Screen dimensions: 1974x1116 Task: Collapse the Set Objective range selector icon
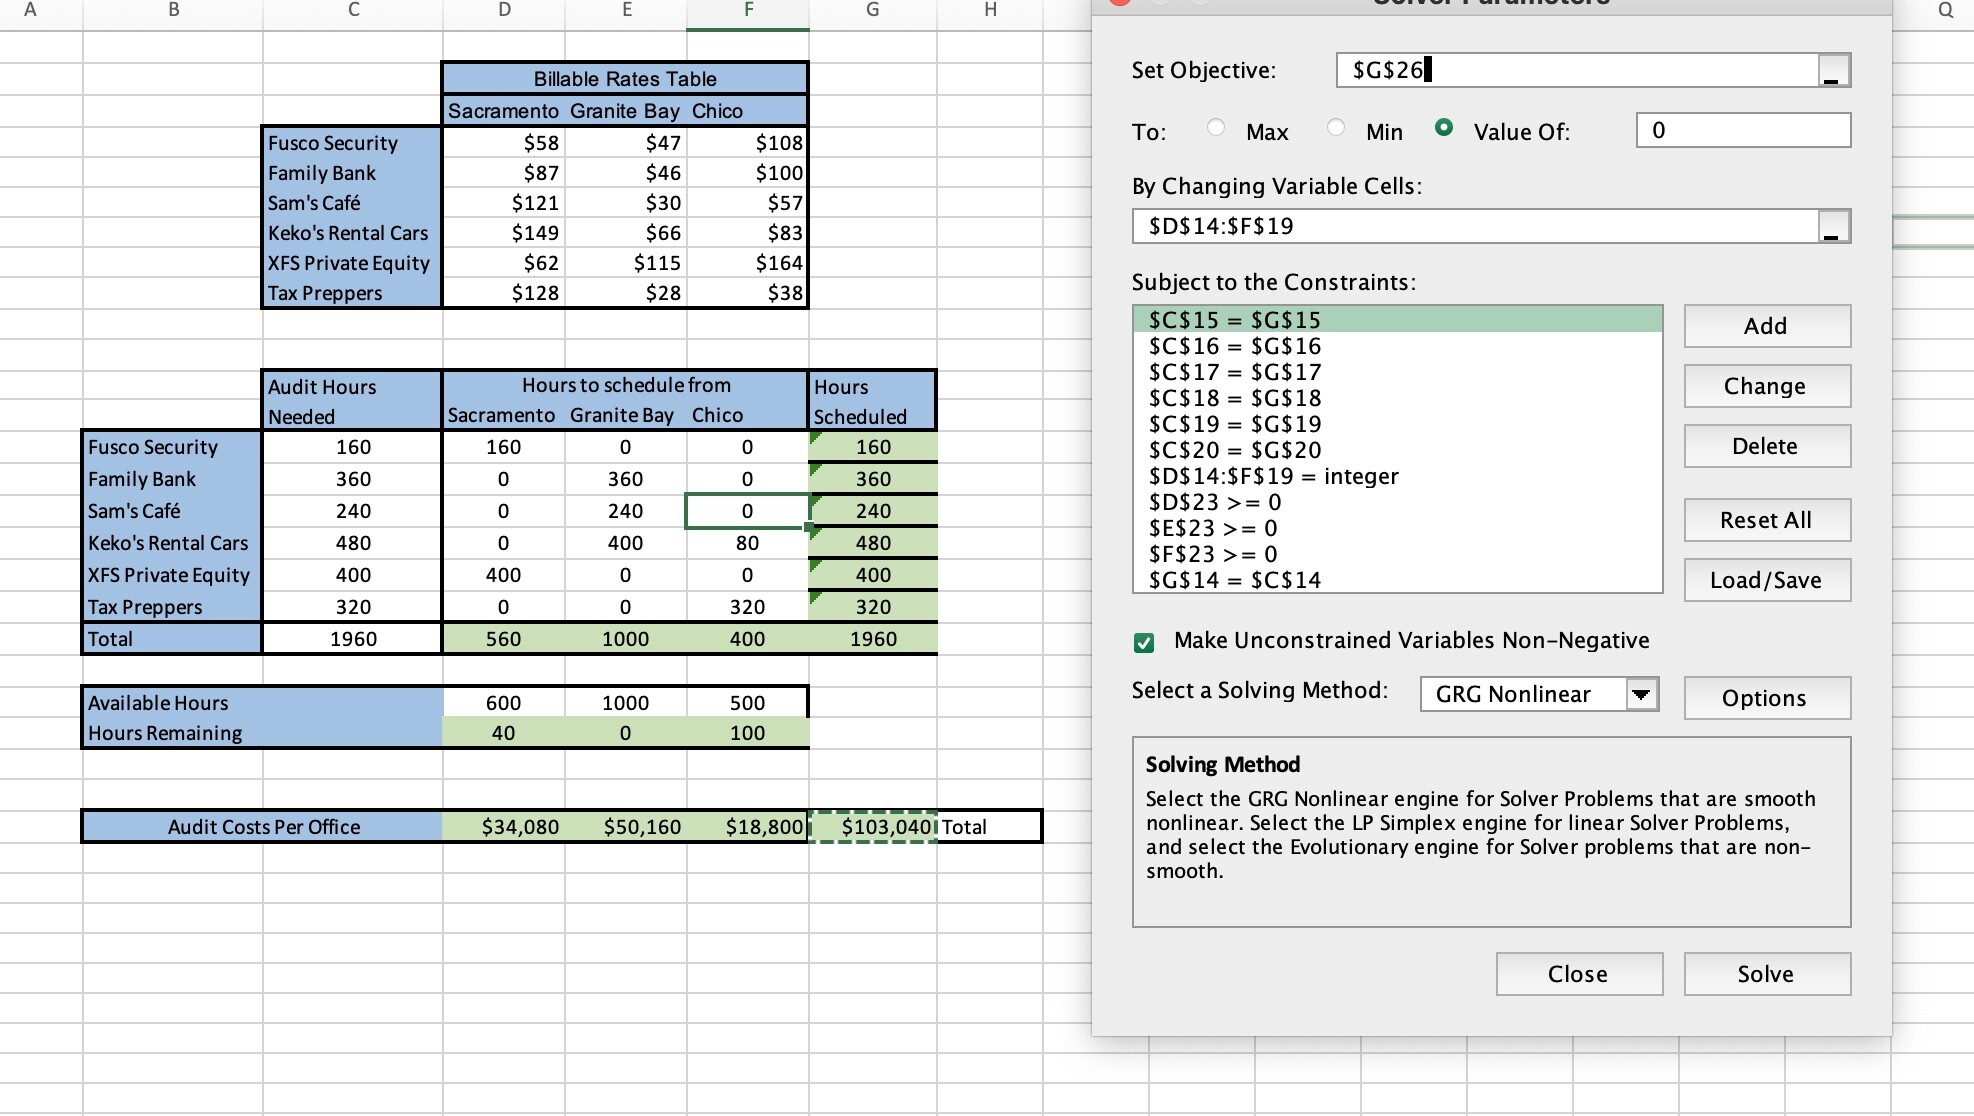point(1833,71)
